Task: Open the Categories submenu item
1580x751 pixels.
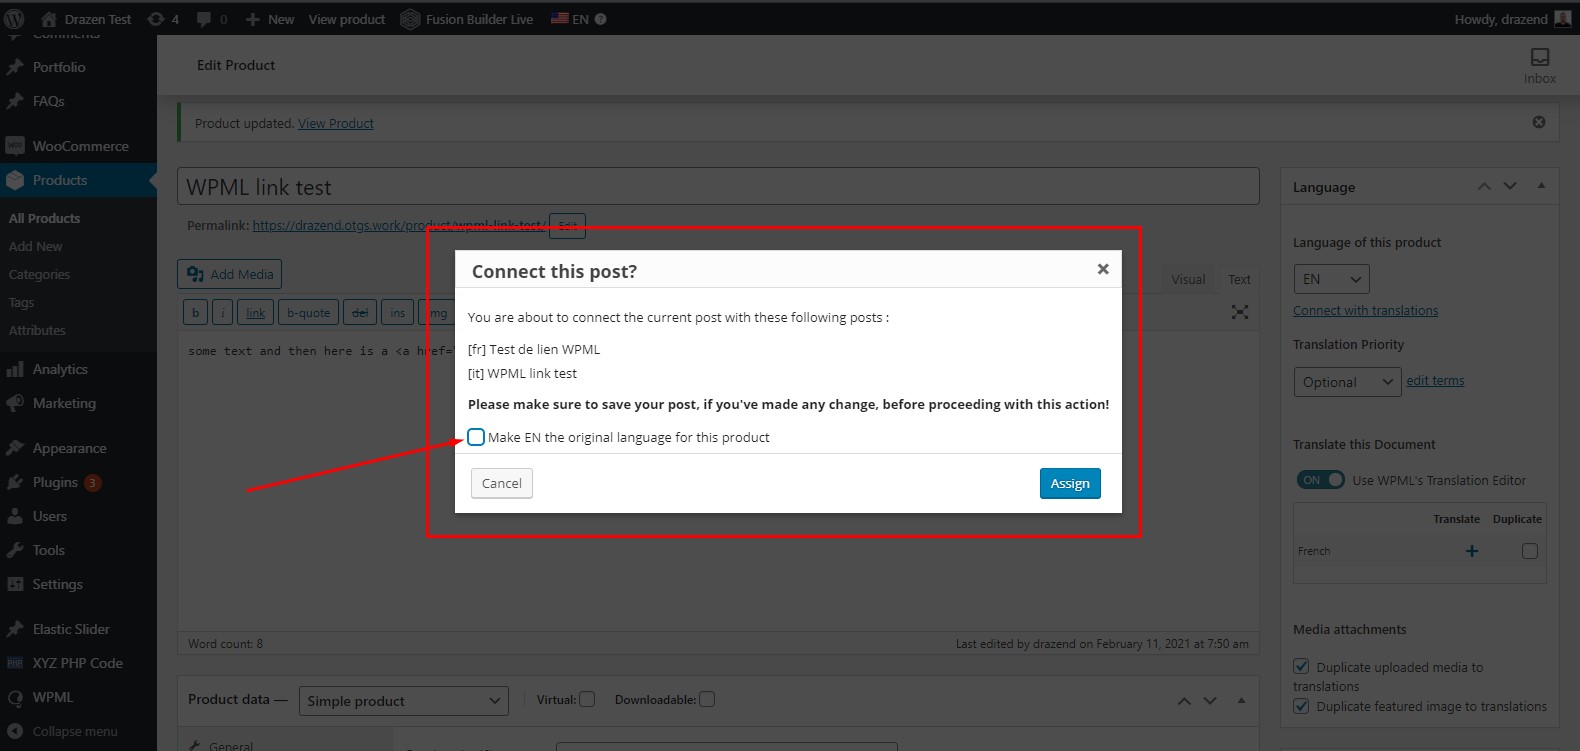Action: coord(39,274)
